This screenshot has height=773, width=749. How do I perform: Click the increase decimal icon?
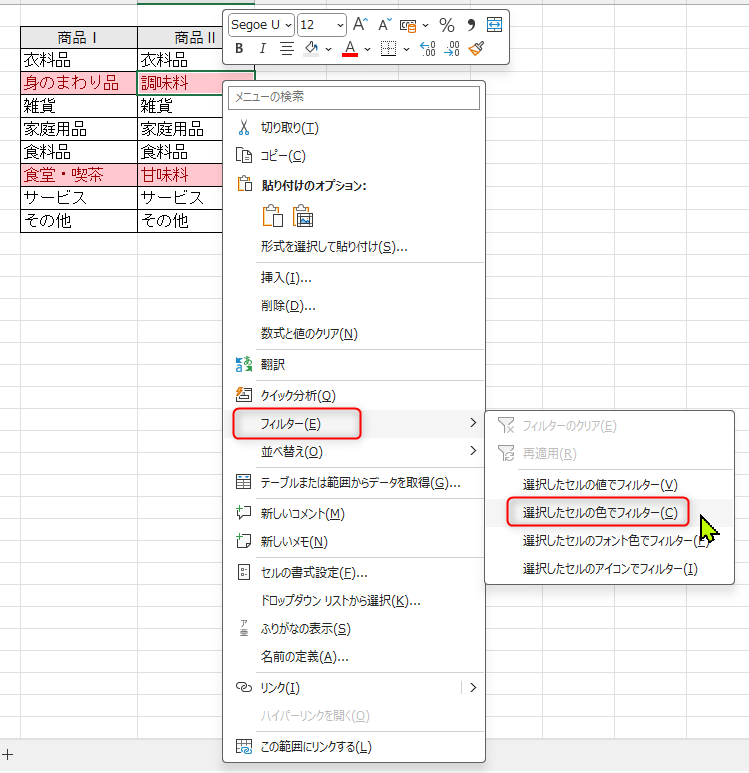point(428,48)
